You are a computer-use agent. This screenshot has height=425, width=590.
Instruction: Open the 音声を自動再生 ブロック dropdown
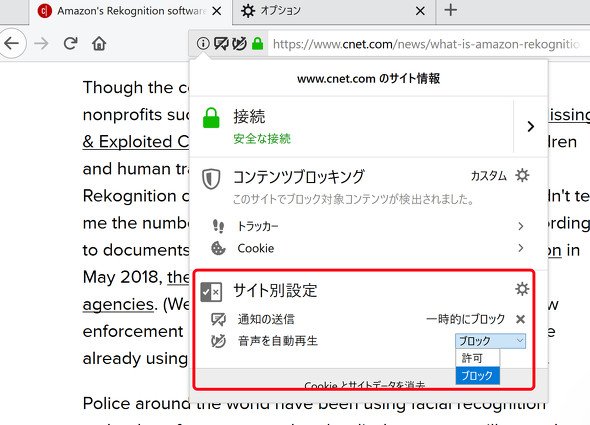pyautogui.click(x=491, y=341)
